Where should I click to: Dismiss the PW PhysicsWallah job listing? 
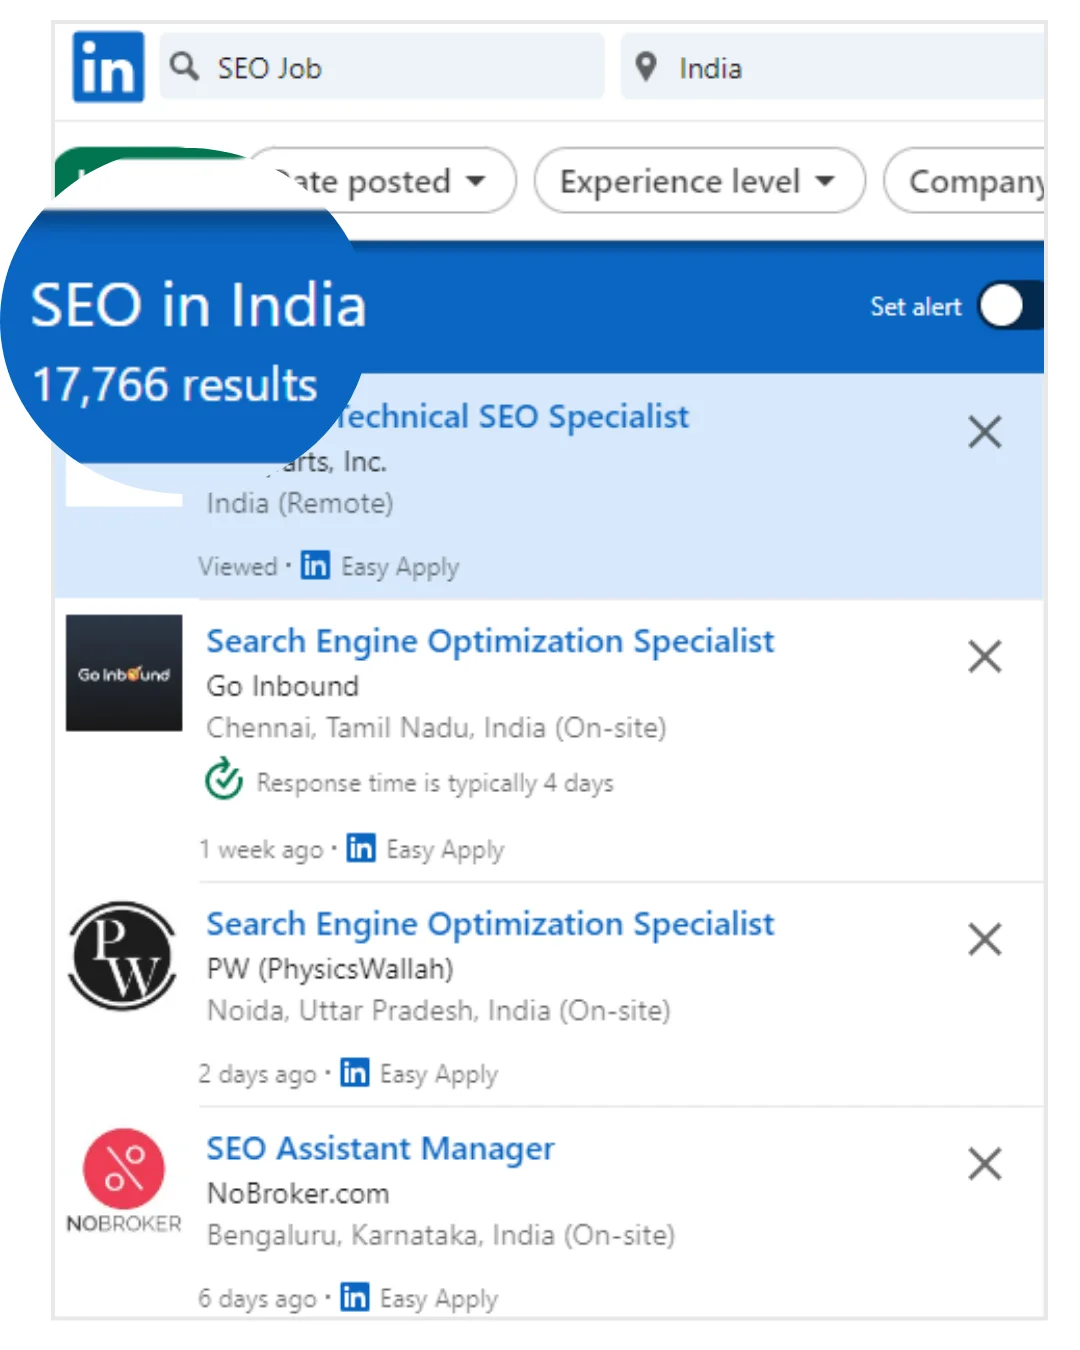(985, 939)
